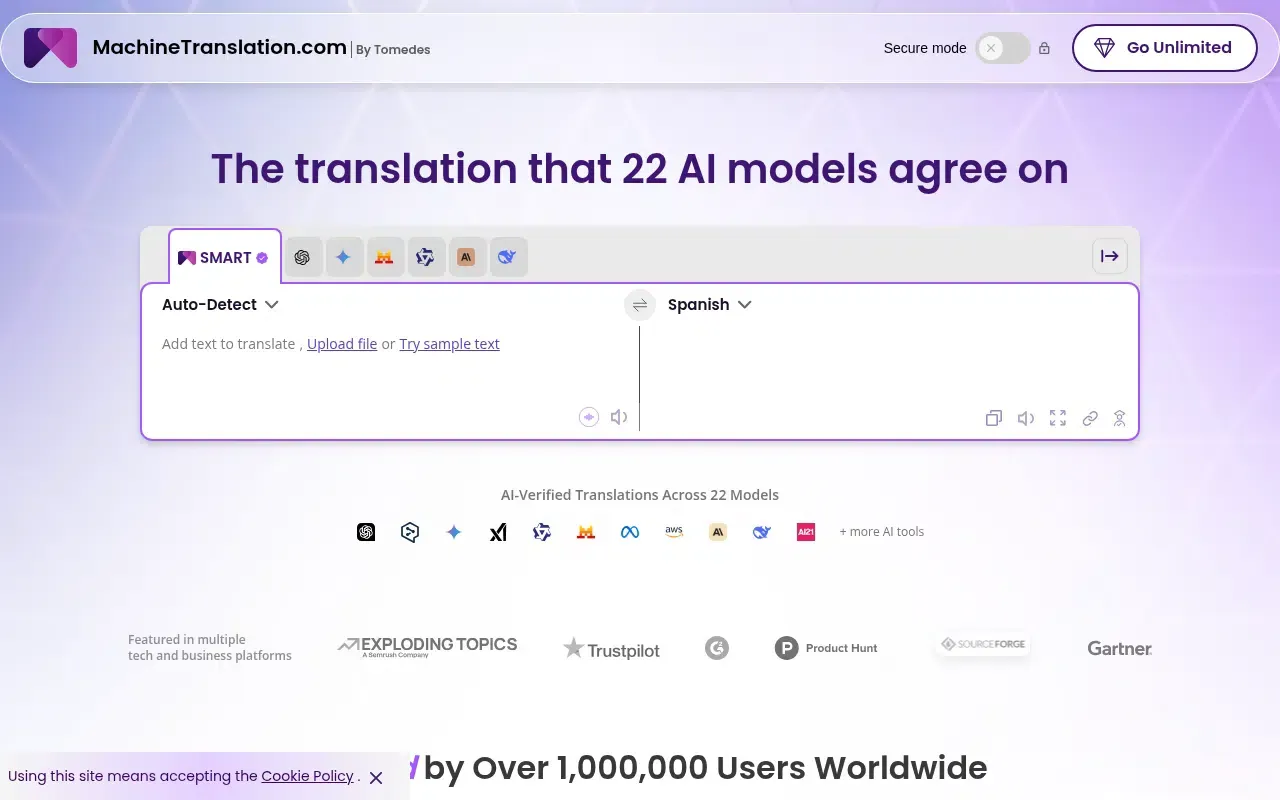Click the voice input waveform icon
This screenshot has width=1280, height=800.
tap(589, 417)
